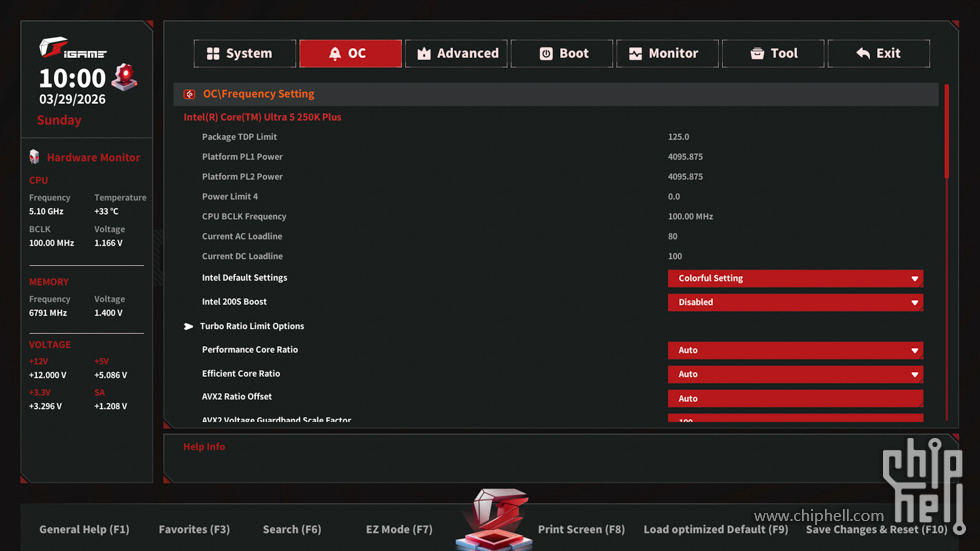Screen dimensions: 980x551
Task: Click Power Limit 4 label
Action: coord(230,197)
